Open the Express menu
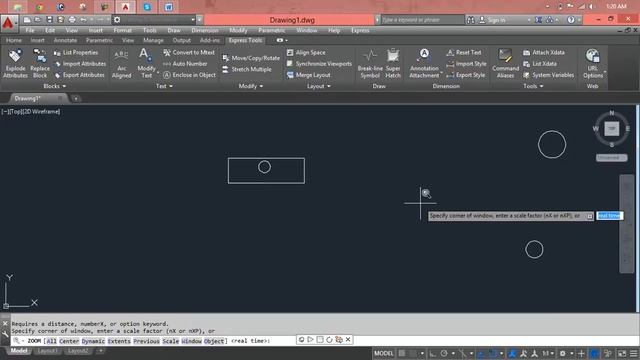The image size is (640, 360). 360,30
